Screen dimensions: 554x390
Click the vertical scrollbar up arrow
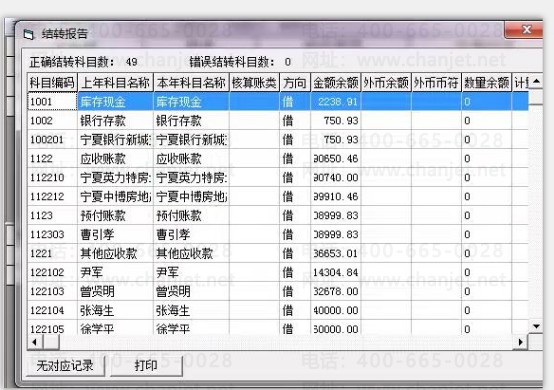point(536,82)
